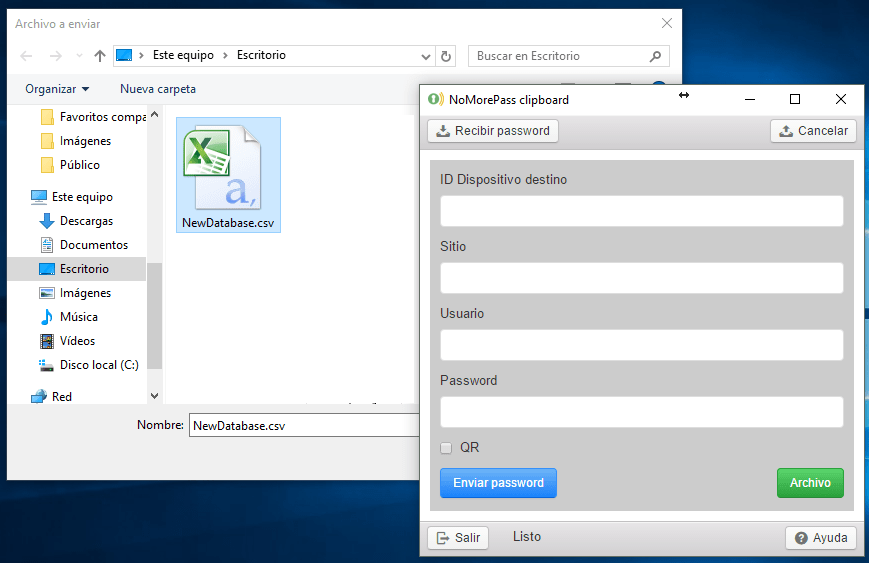Screen dimensions: 869x563
Task: Open Vídeos in navigation pane
Action: coord(68,341)
